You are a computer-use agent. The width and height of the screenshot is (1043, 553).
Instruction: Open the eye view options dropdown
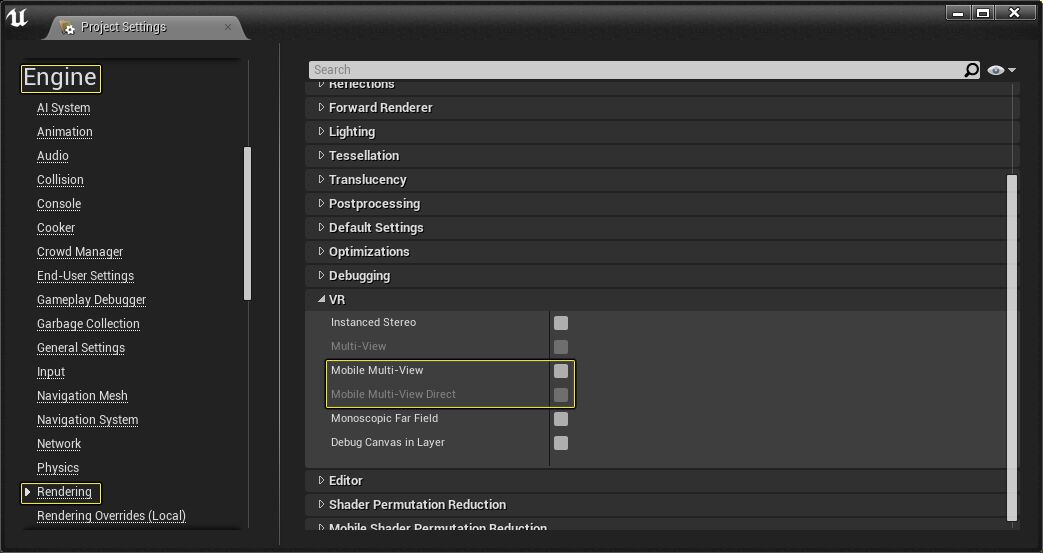click(x=1002, y=70)
